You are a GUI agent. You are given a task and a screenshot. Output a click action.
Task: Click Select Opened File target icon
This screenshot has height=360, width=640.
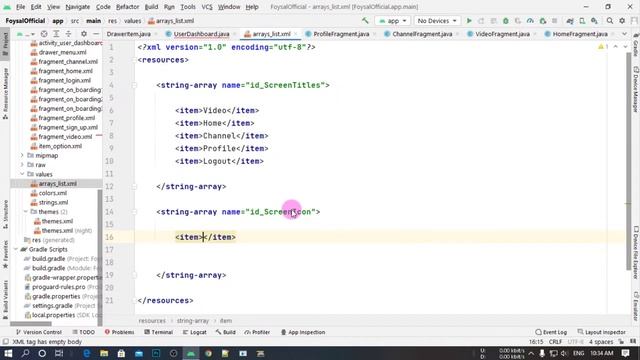tap(44, 34)
